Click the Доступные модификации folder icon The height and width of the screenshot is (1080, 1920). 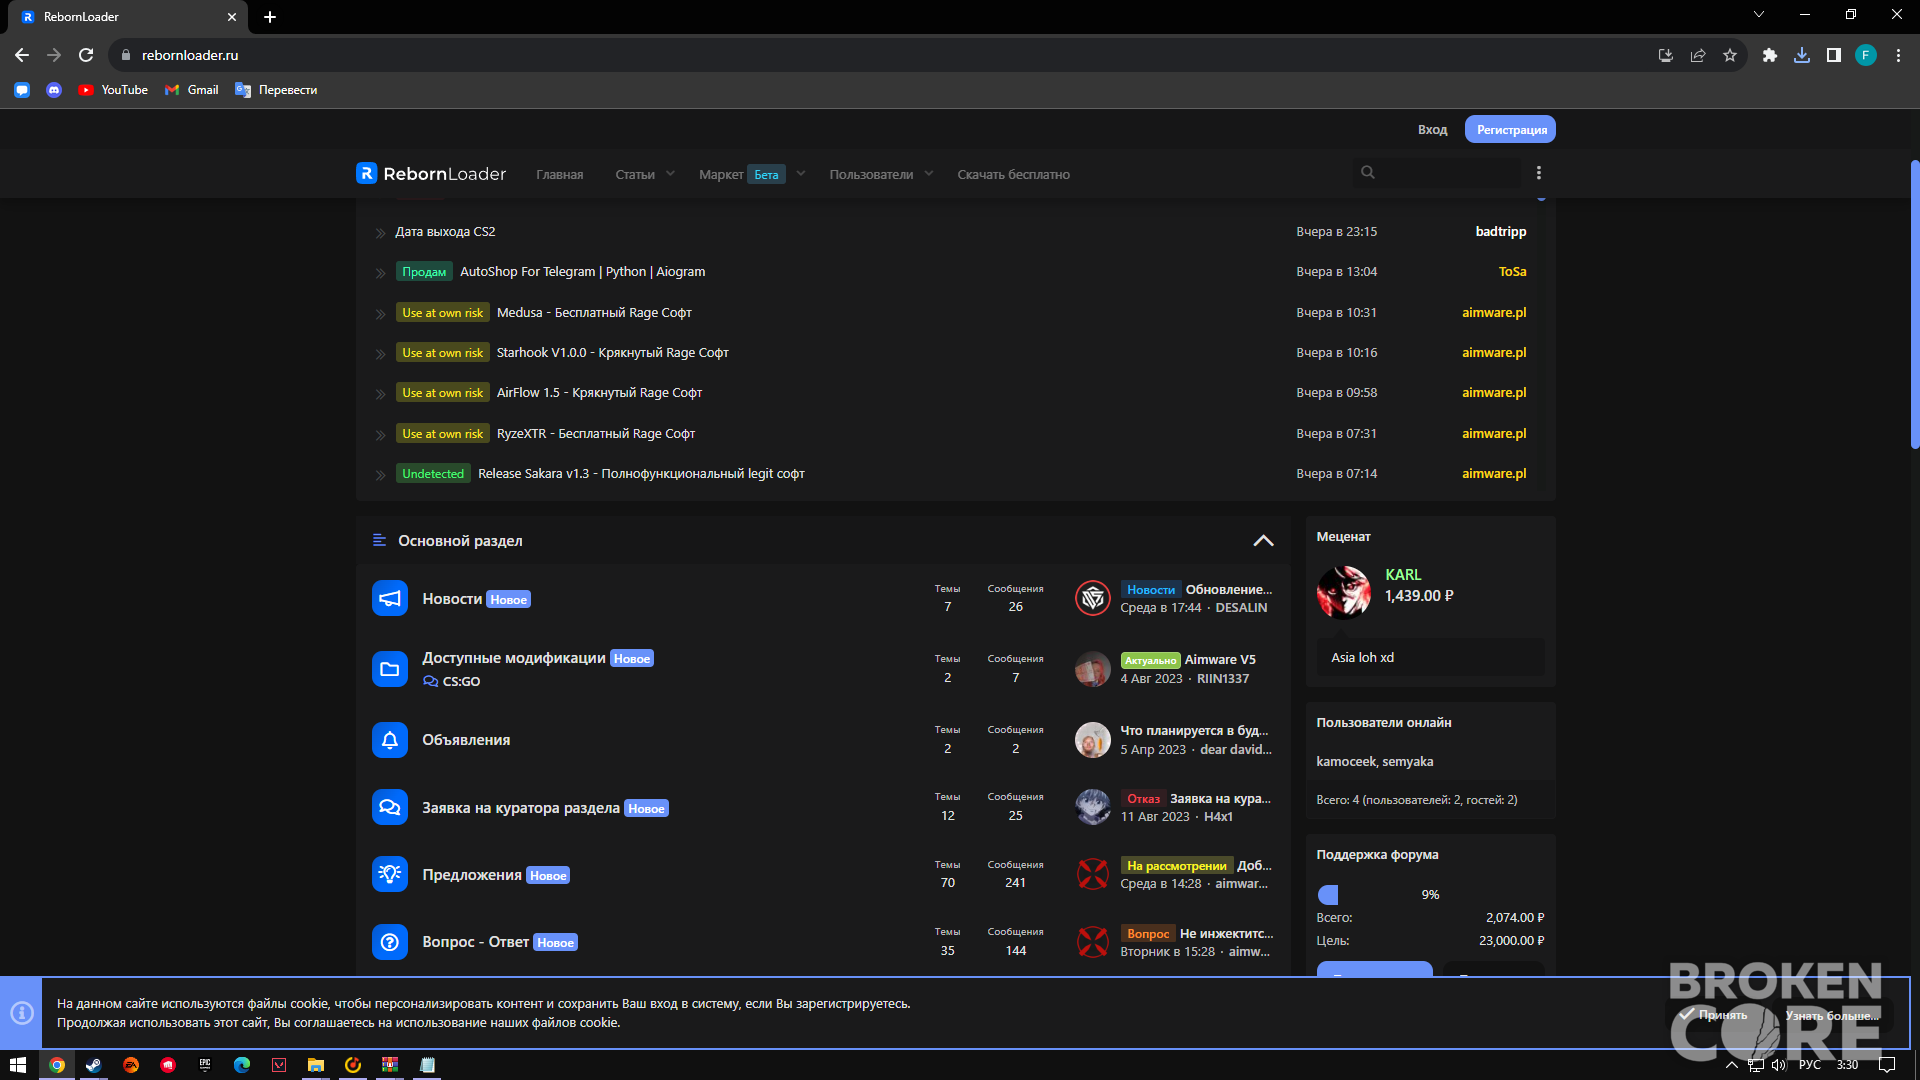pos(390,669)
